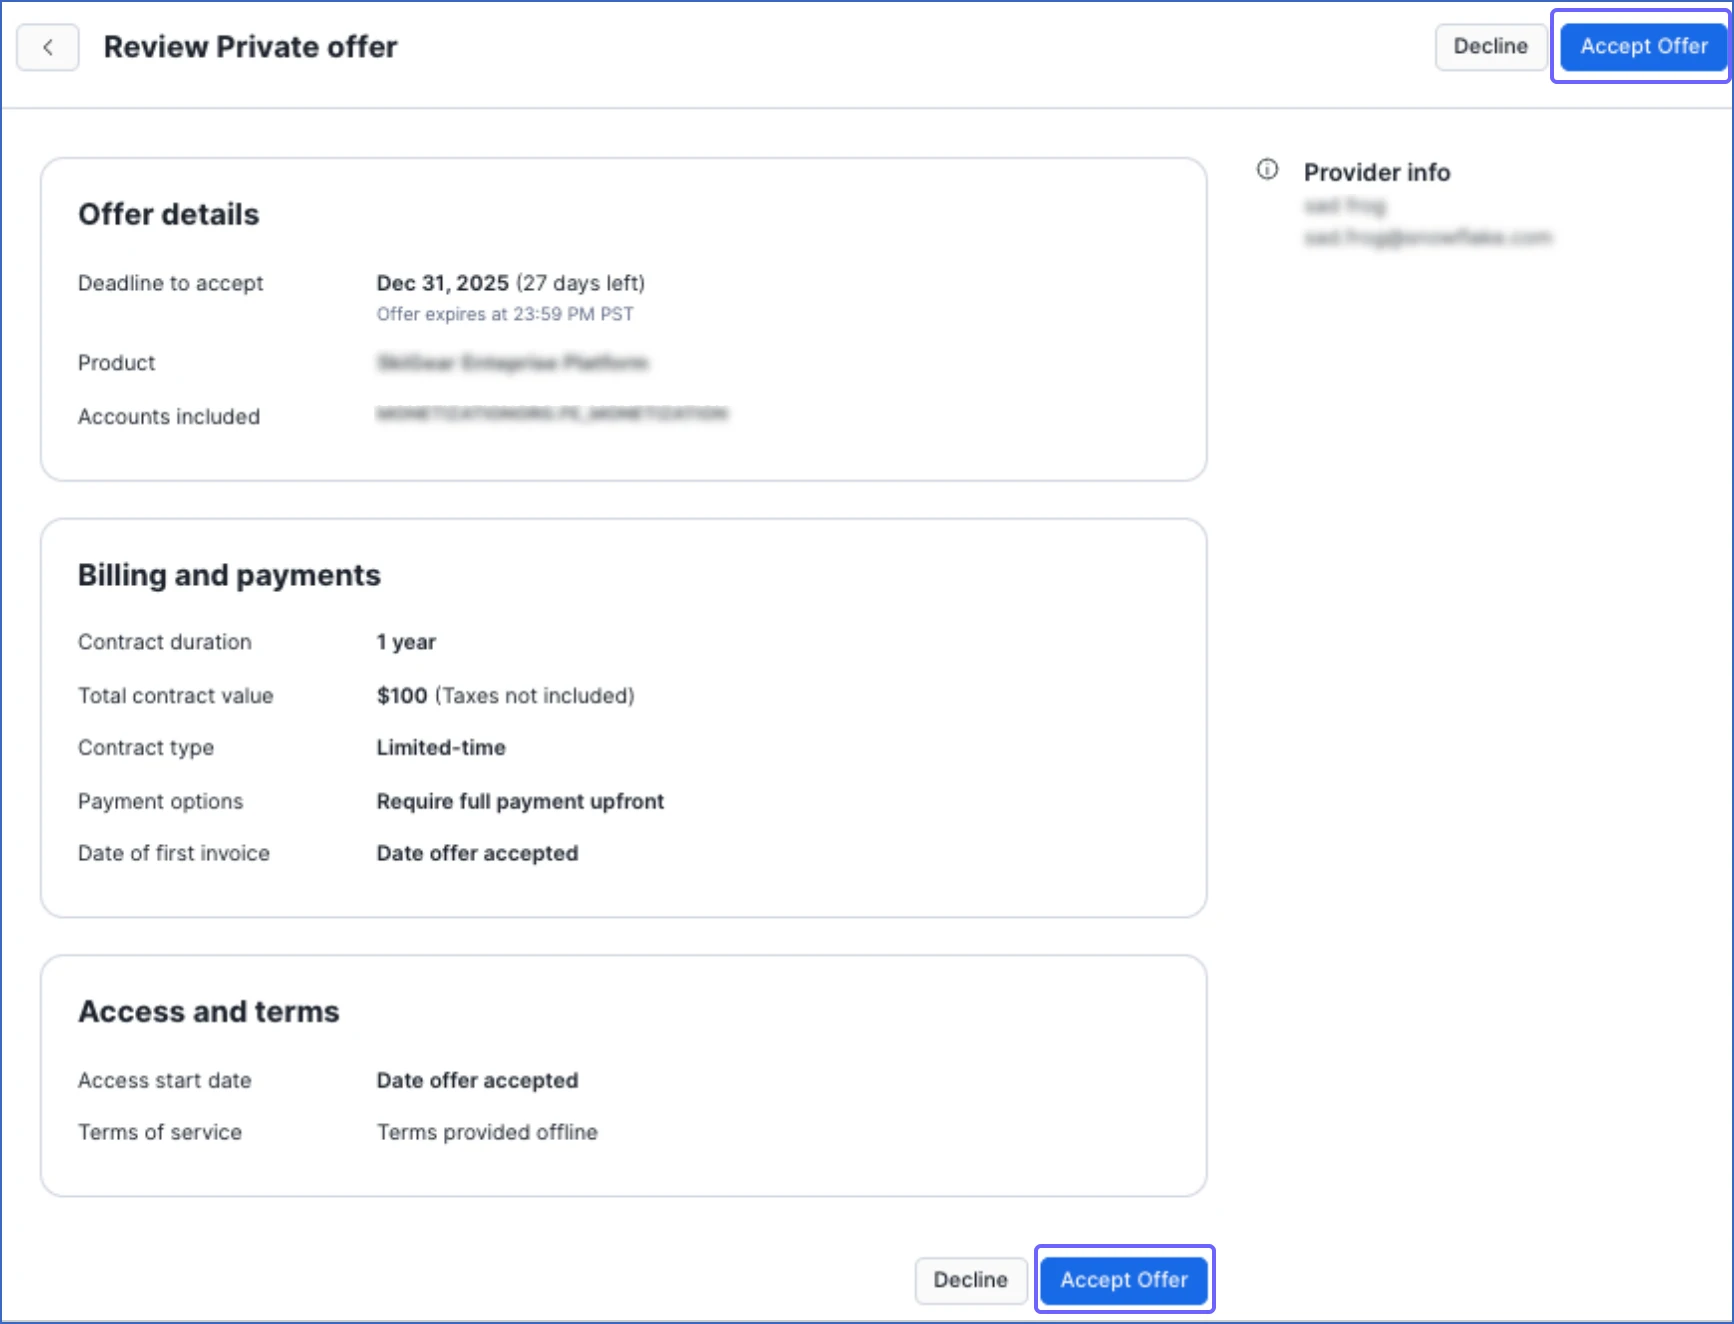The height and width of the screenshot is (1324, 1734).
Task: Select the Review Private offer title
Action: coord(250,47)
